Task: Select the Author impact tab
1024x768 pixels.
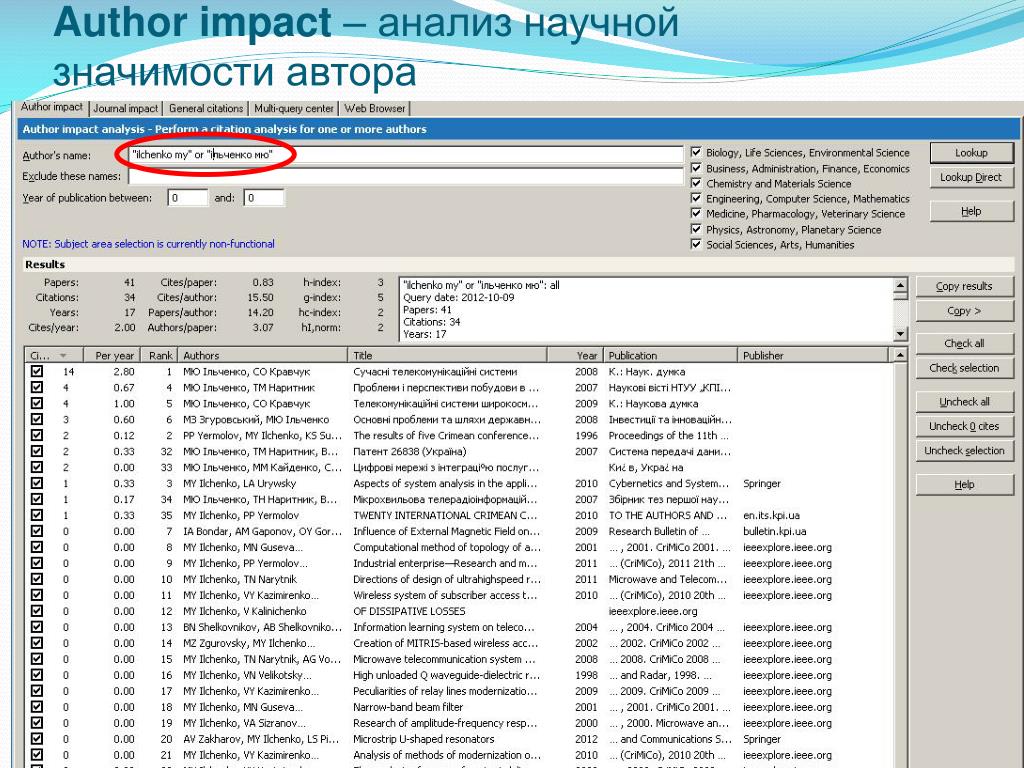Action: (x=52, y=107)
